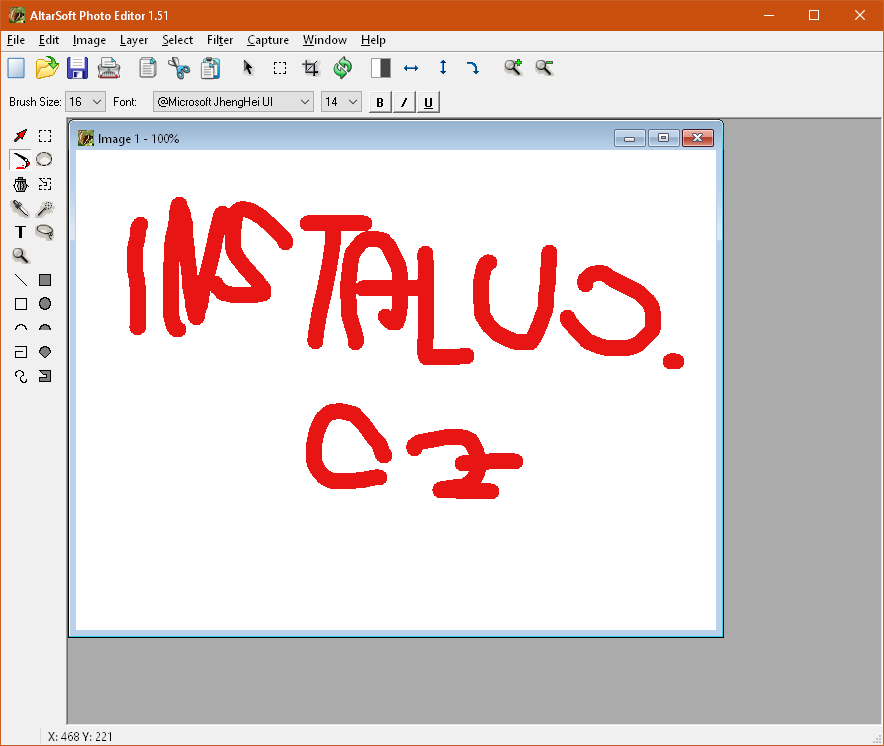Image resolution: width=884 pixels, height=746 pixels.
Task: Select the outlined polygon path tool
Action: point(20,352)
